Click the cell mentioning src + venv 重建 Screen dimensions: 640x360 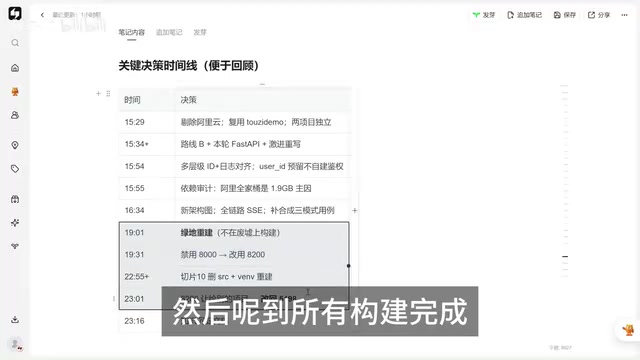point(262,277)
